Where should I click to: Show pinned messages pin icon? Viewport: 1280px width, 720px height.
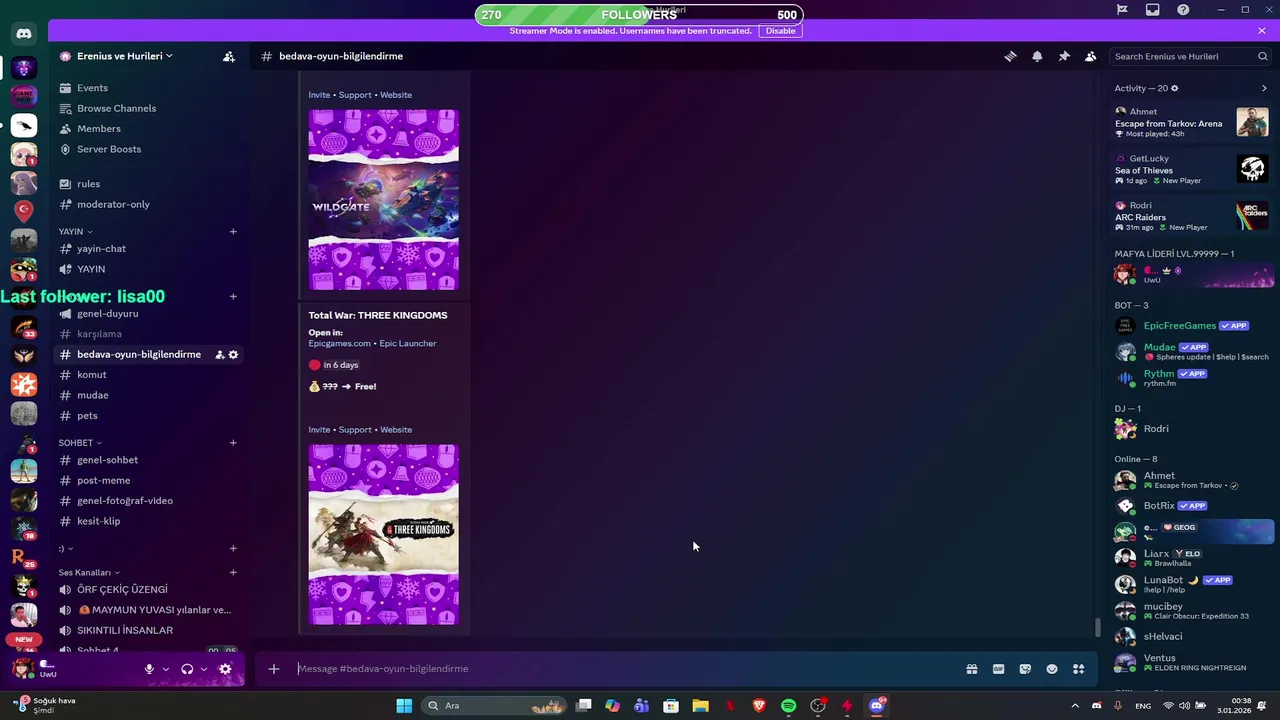1064,56
